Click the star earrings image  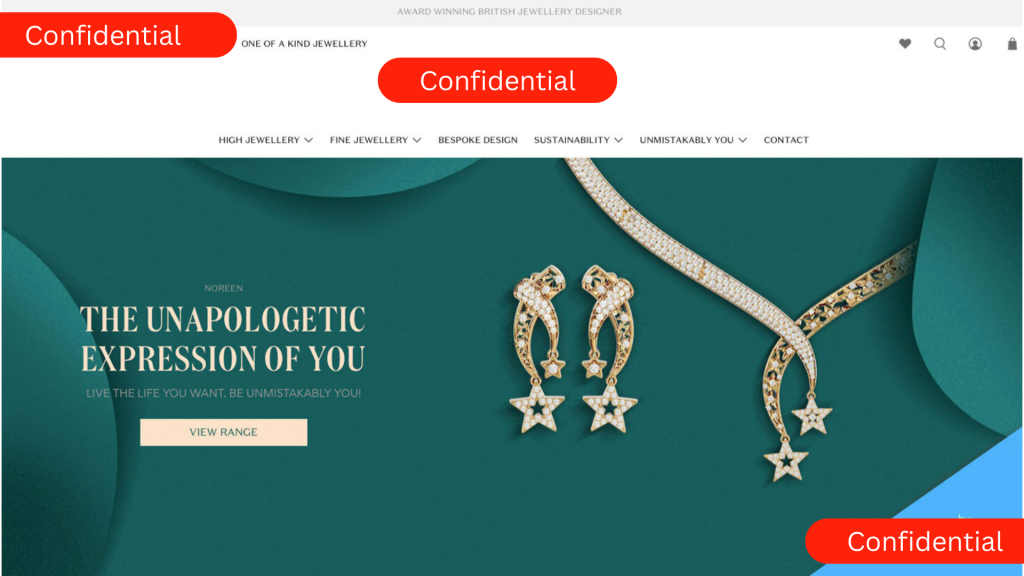(x=573, y=348)
